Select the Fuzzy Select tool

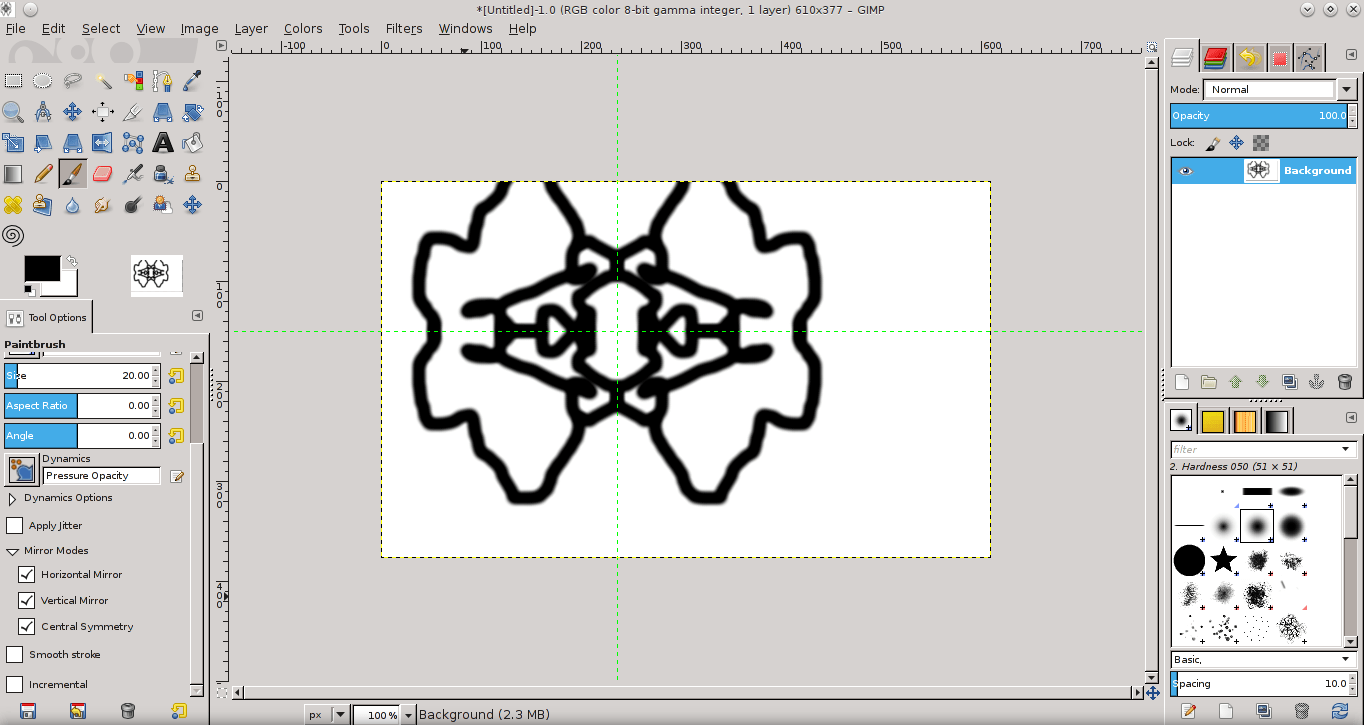(103, 81)
